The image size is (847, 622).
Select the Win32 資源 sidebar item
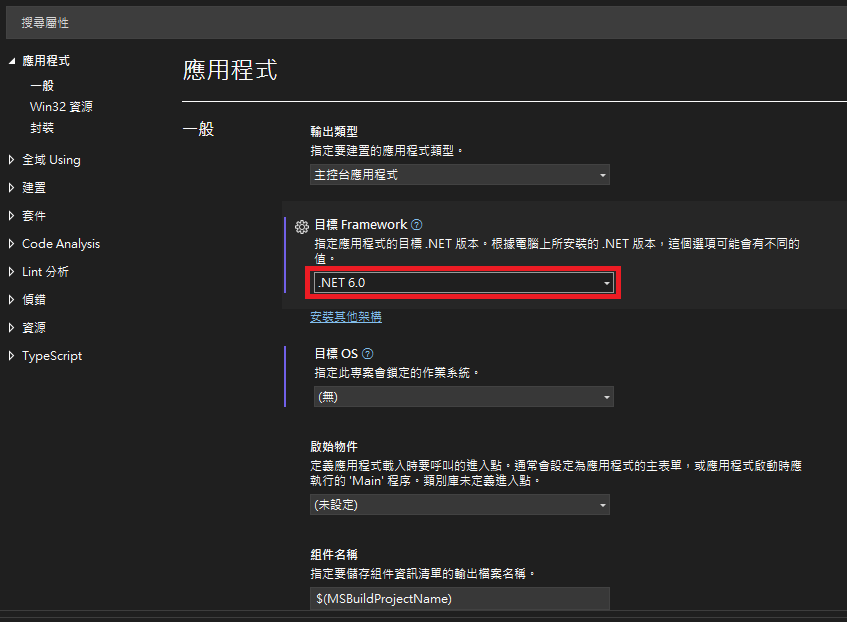pyautogui.click(x=61, y=107)
